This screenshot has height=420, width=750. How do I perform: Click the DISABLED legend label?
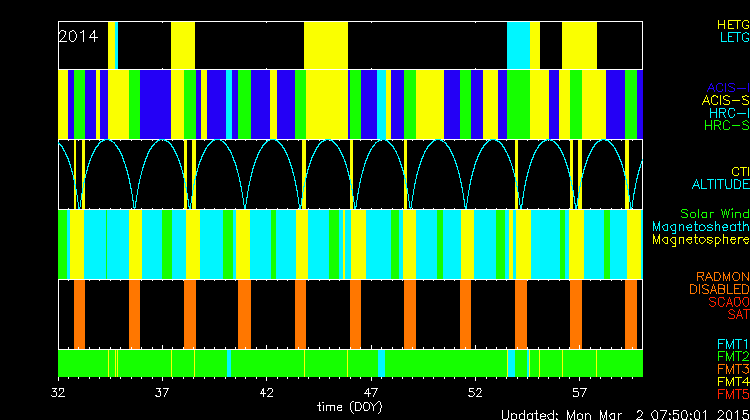[x=717, y=290]
